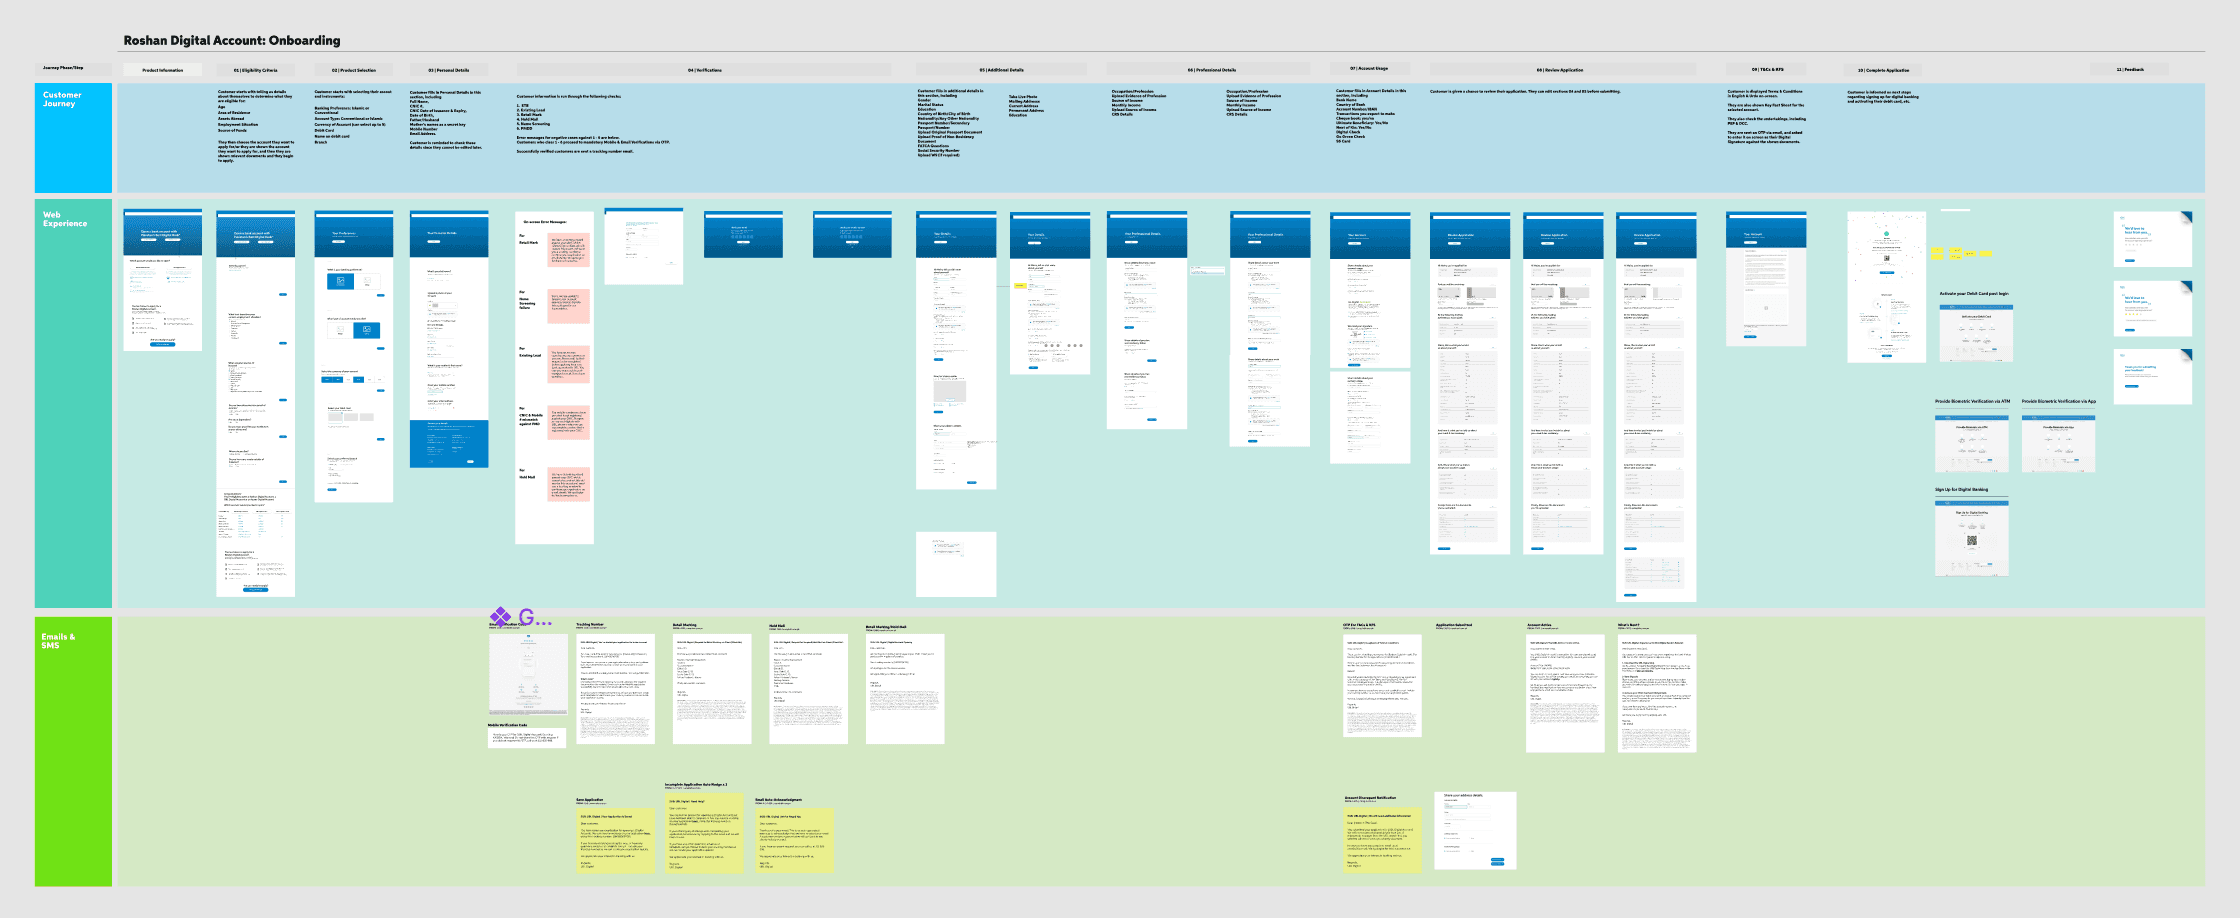Screen dimensions: 2240x918
Task: Open the Product Selection web screen frame
Action: 353,356
